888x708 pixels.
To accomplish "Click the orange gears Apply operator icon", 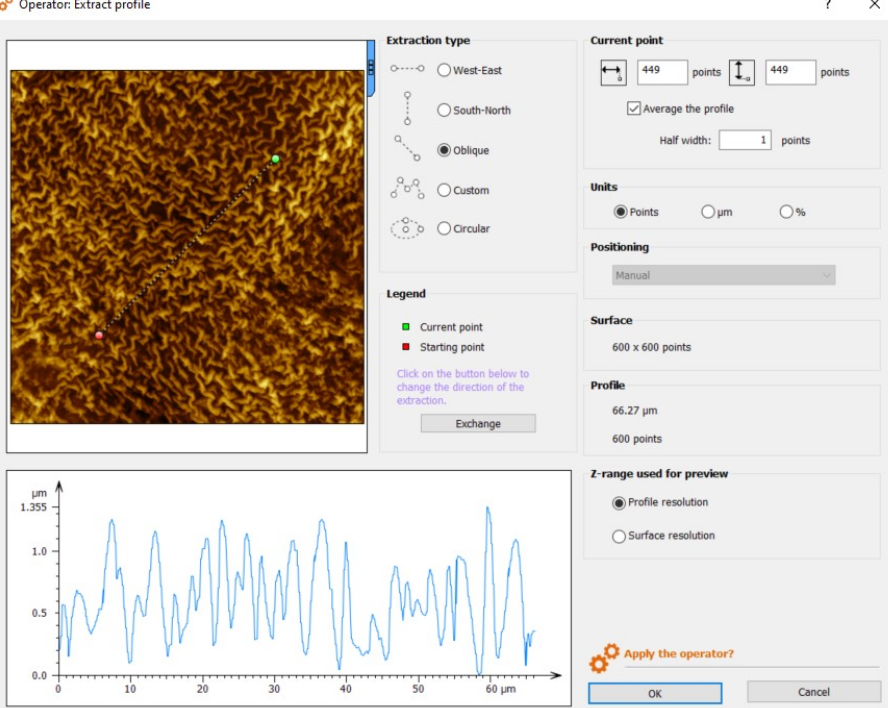I will pos(604,658).
